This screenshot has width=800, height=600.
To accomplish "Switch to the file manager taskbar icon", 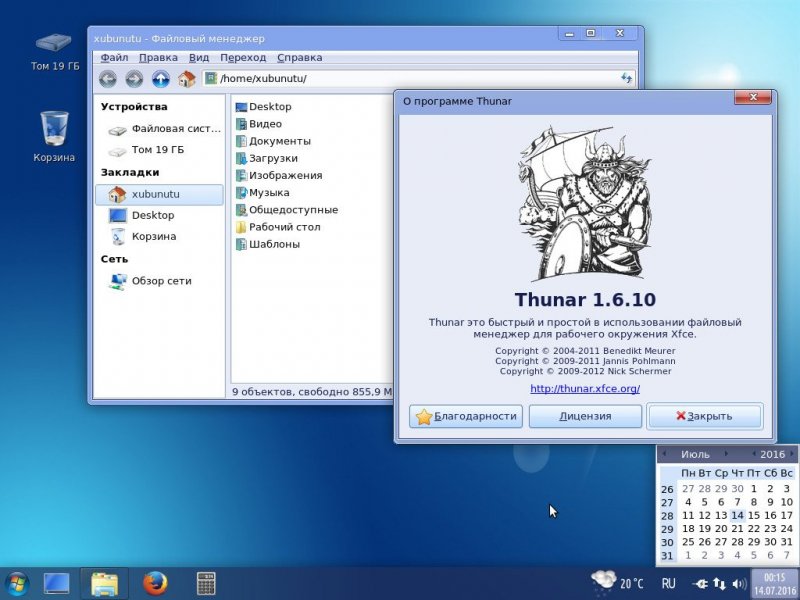I will (x=105, y=583).
